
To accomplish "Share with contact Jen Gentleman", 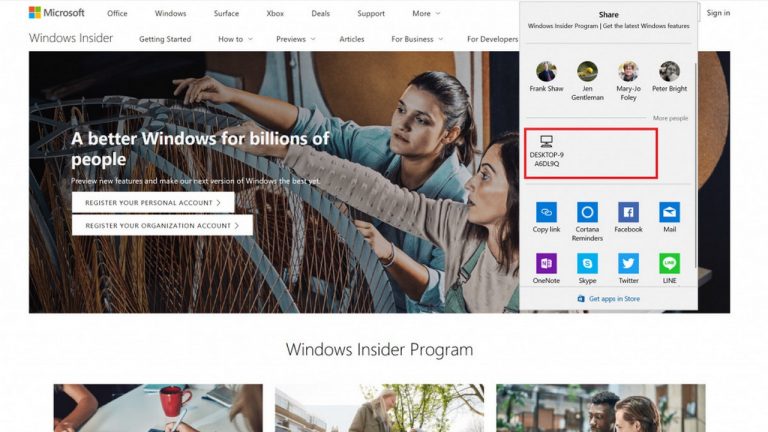I will 587,81.
